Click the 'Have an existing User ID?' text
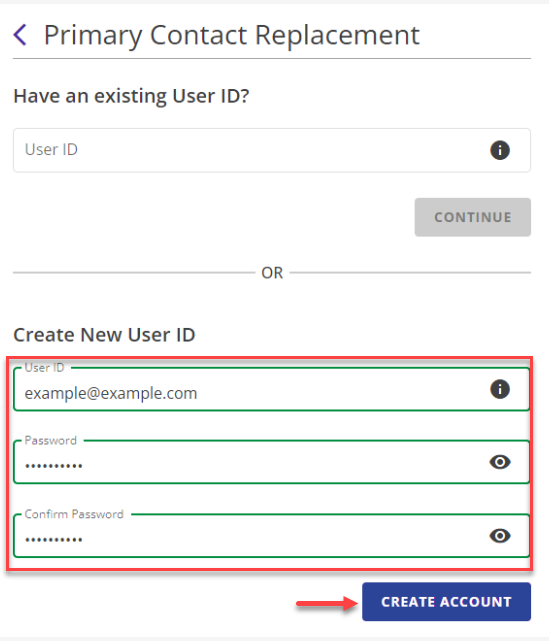Viewport: 549px width, 641px height. (131, 96)
